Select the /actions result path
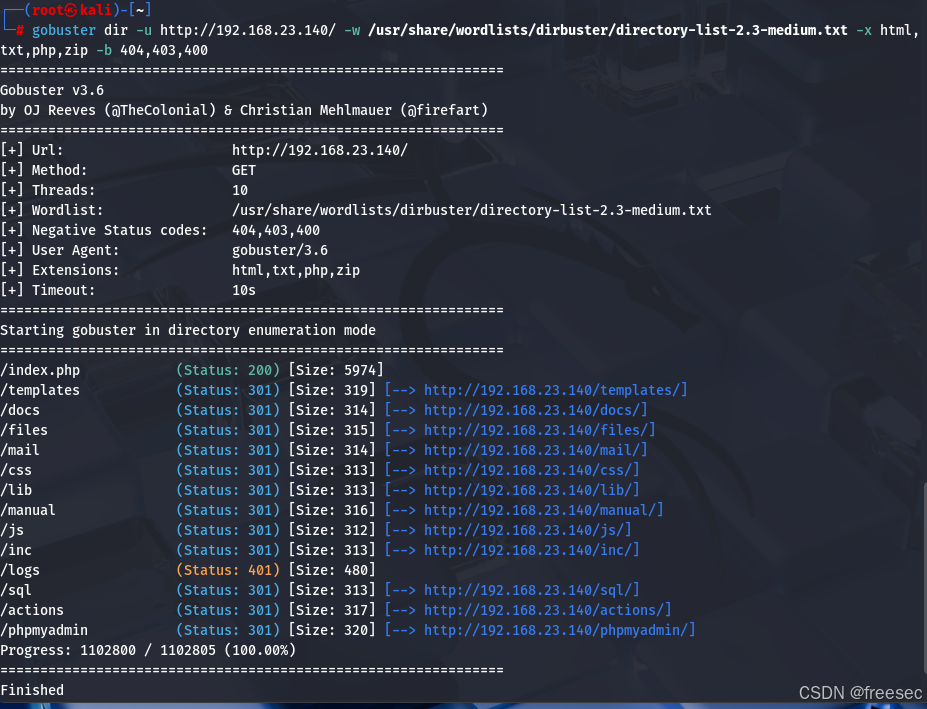This screenshot has height=709, width=927. 32,610
